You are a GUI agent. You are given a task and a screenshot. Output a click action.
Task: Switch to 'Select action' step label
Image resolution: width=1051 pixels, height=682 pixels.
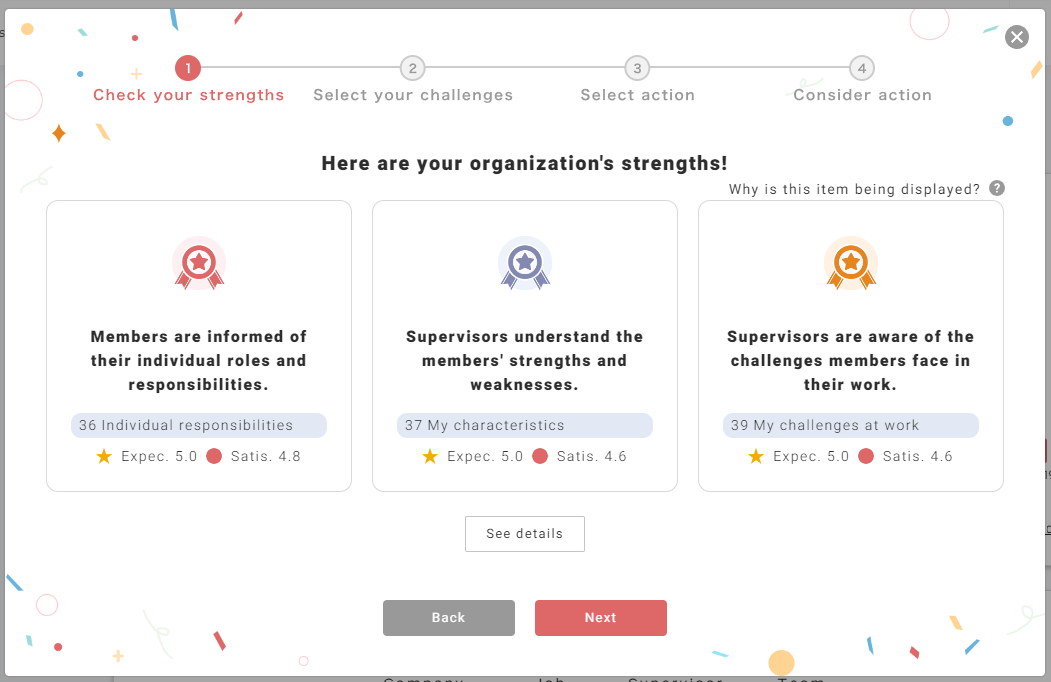638,95
